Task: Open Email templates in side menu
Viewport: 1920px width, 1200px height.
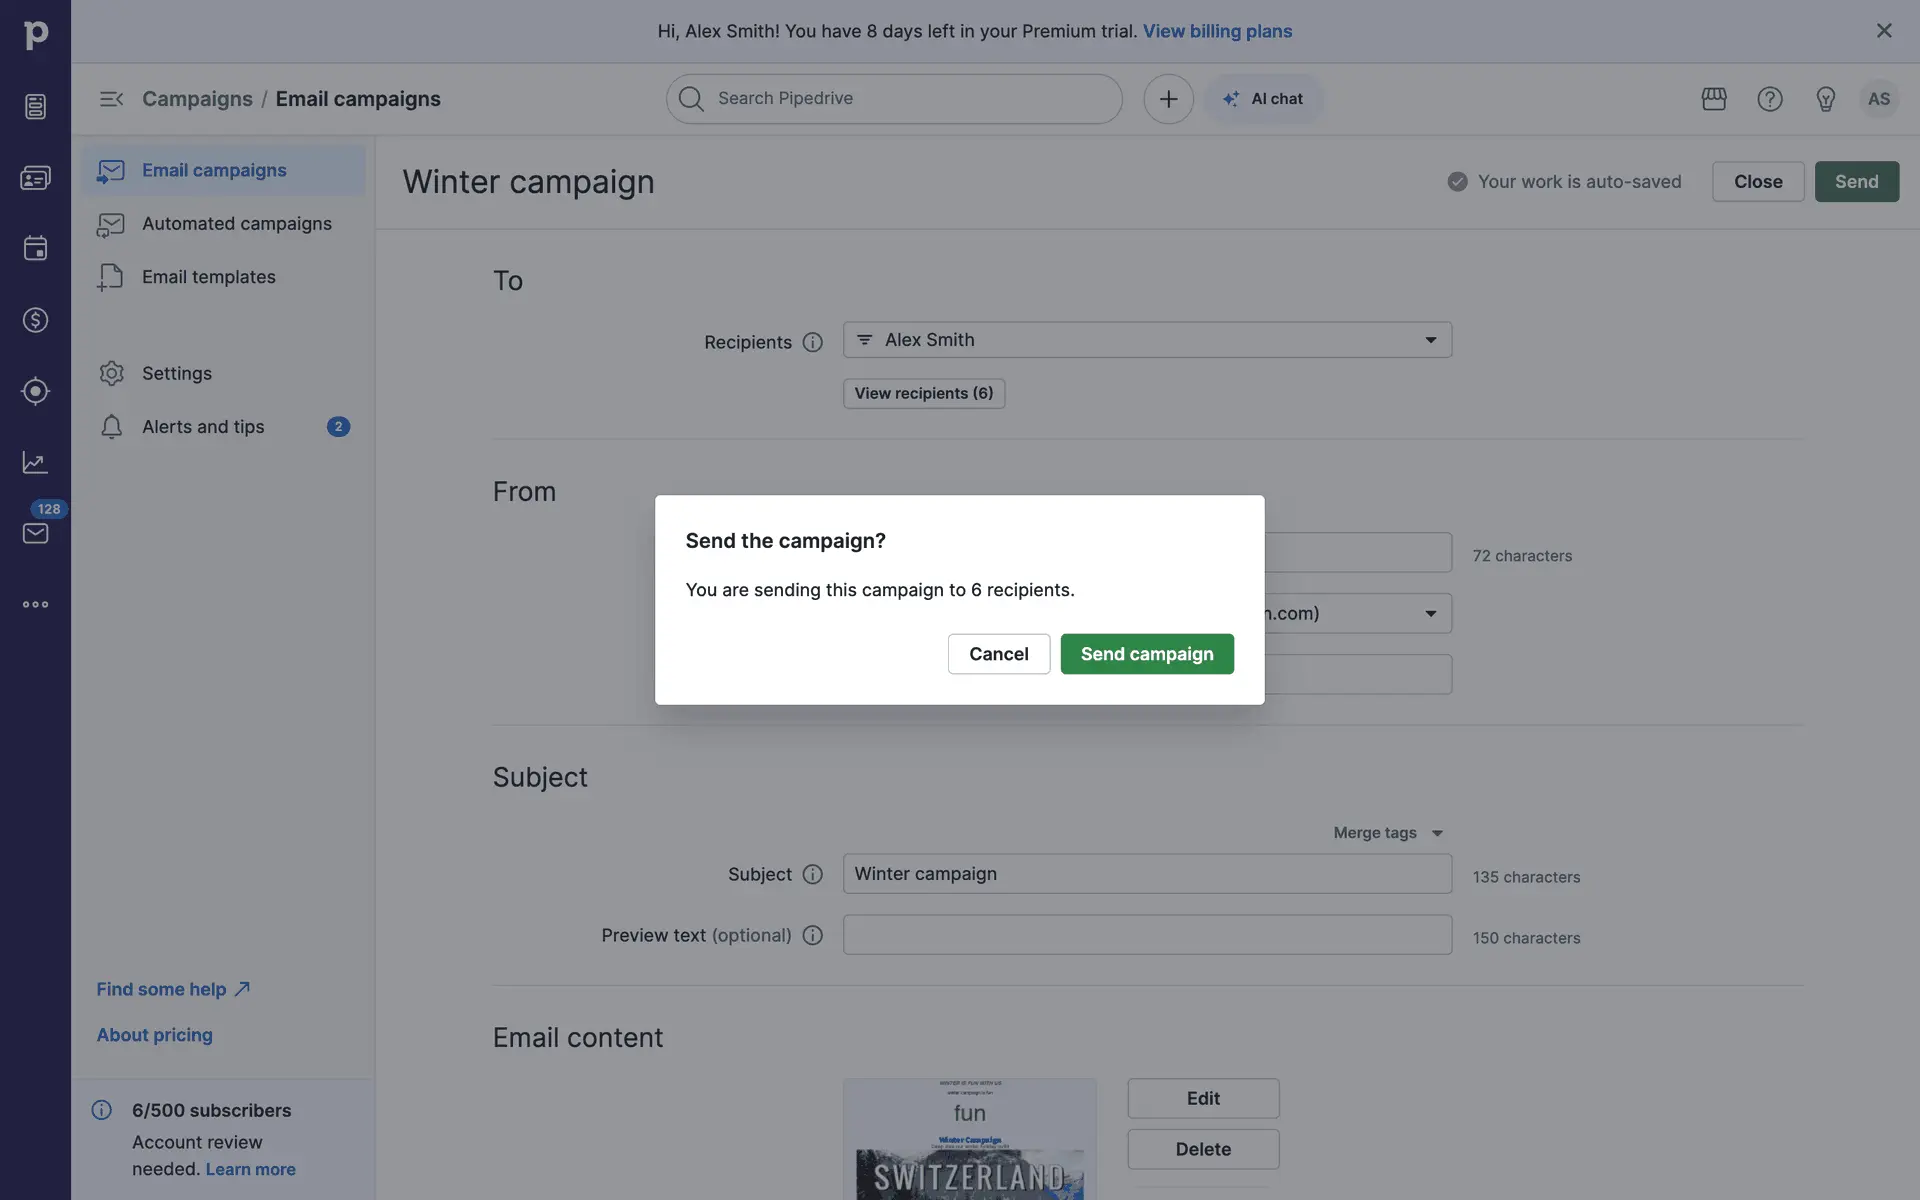Action: [208, 277]
